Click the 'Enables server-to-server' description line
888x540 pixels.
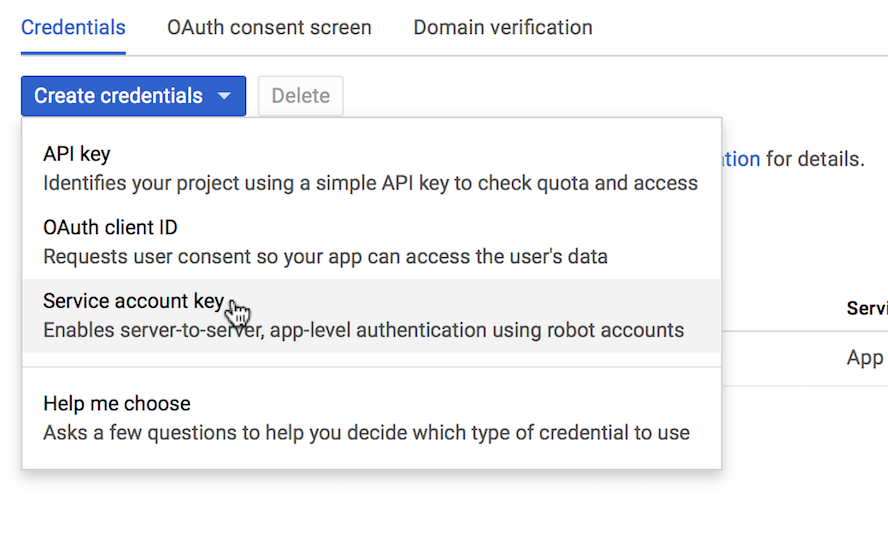(x=363, y=330)
